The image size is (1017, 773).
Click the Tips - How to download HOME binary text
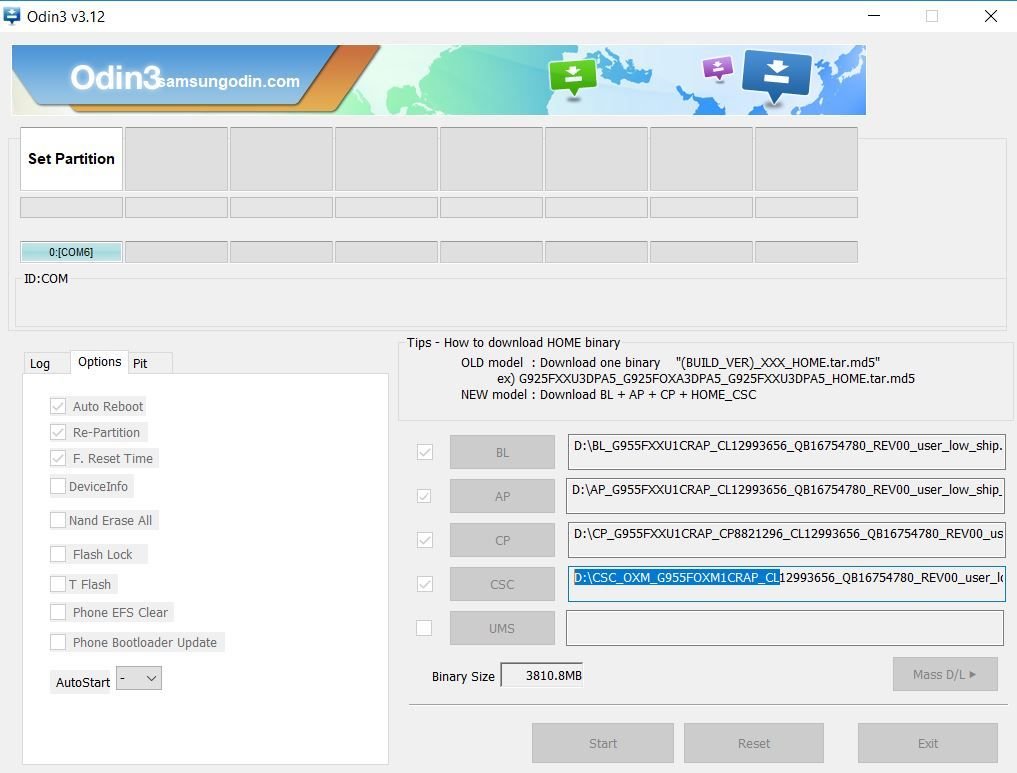point(513,342)
